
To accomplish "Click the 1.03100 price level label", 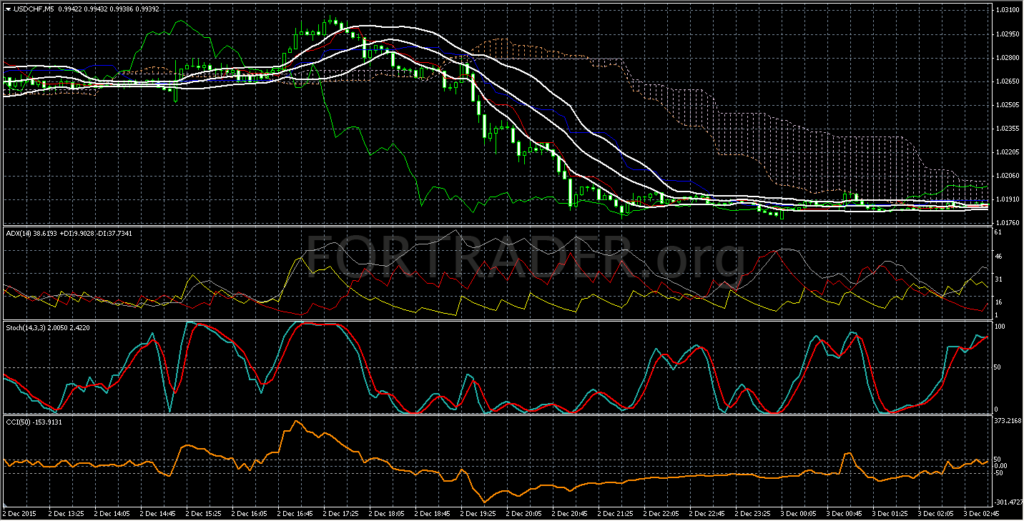I will click(x=1006, y=10).
